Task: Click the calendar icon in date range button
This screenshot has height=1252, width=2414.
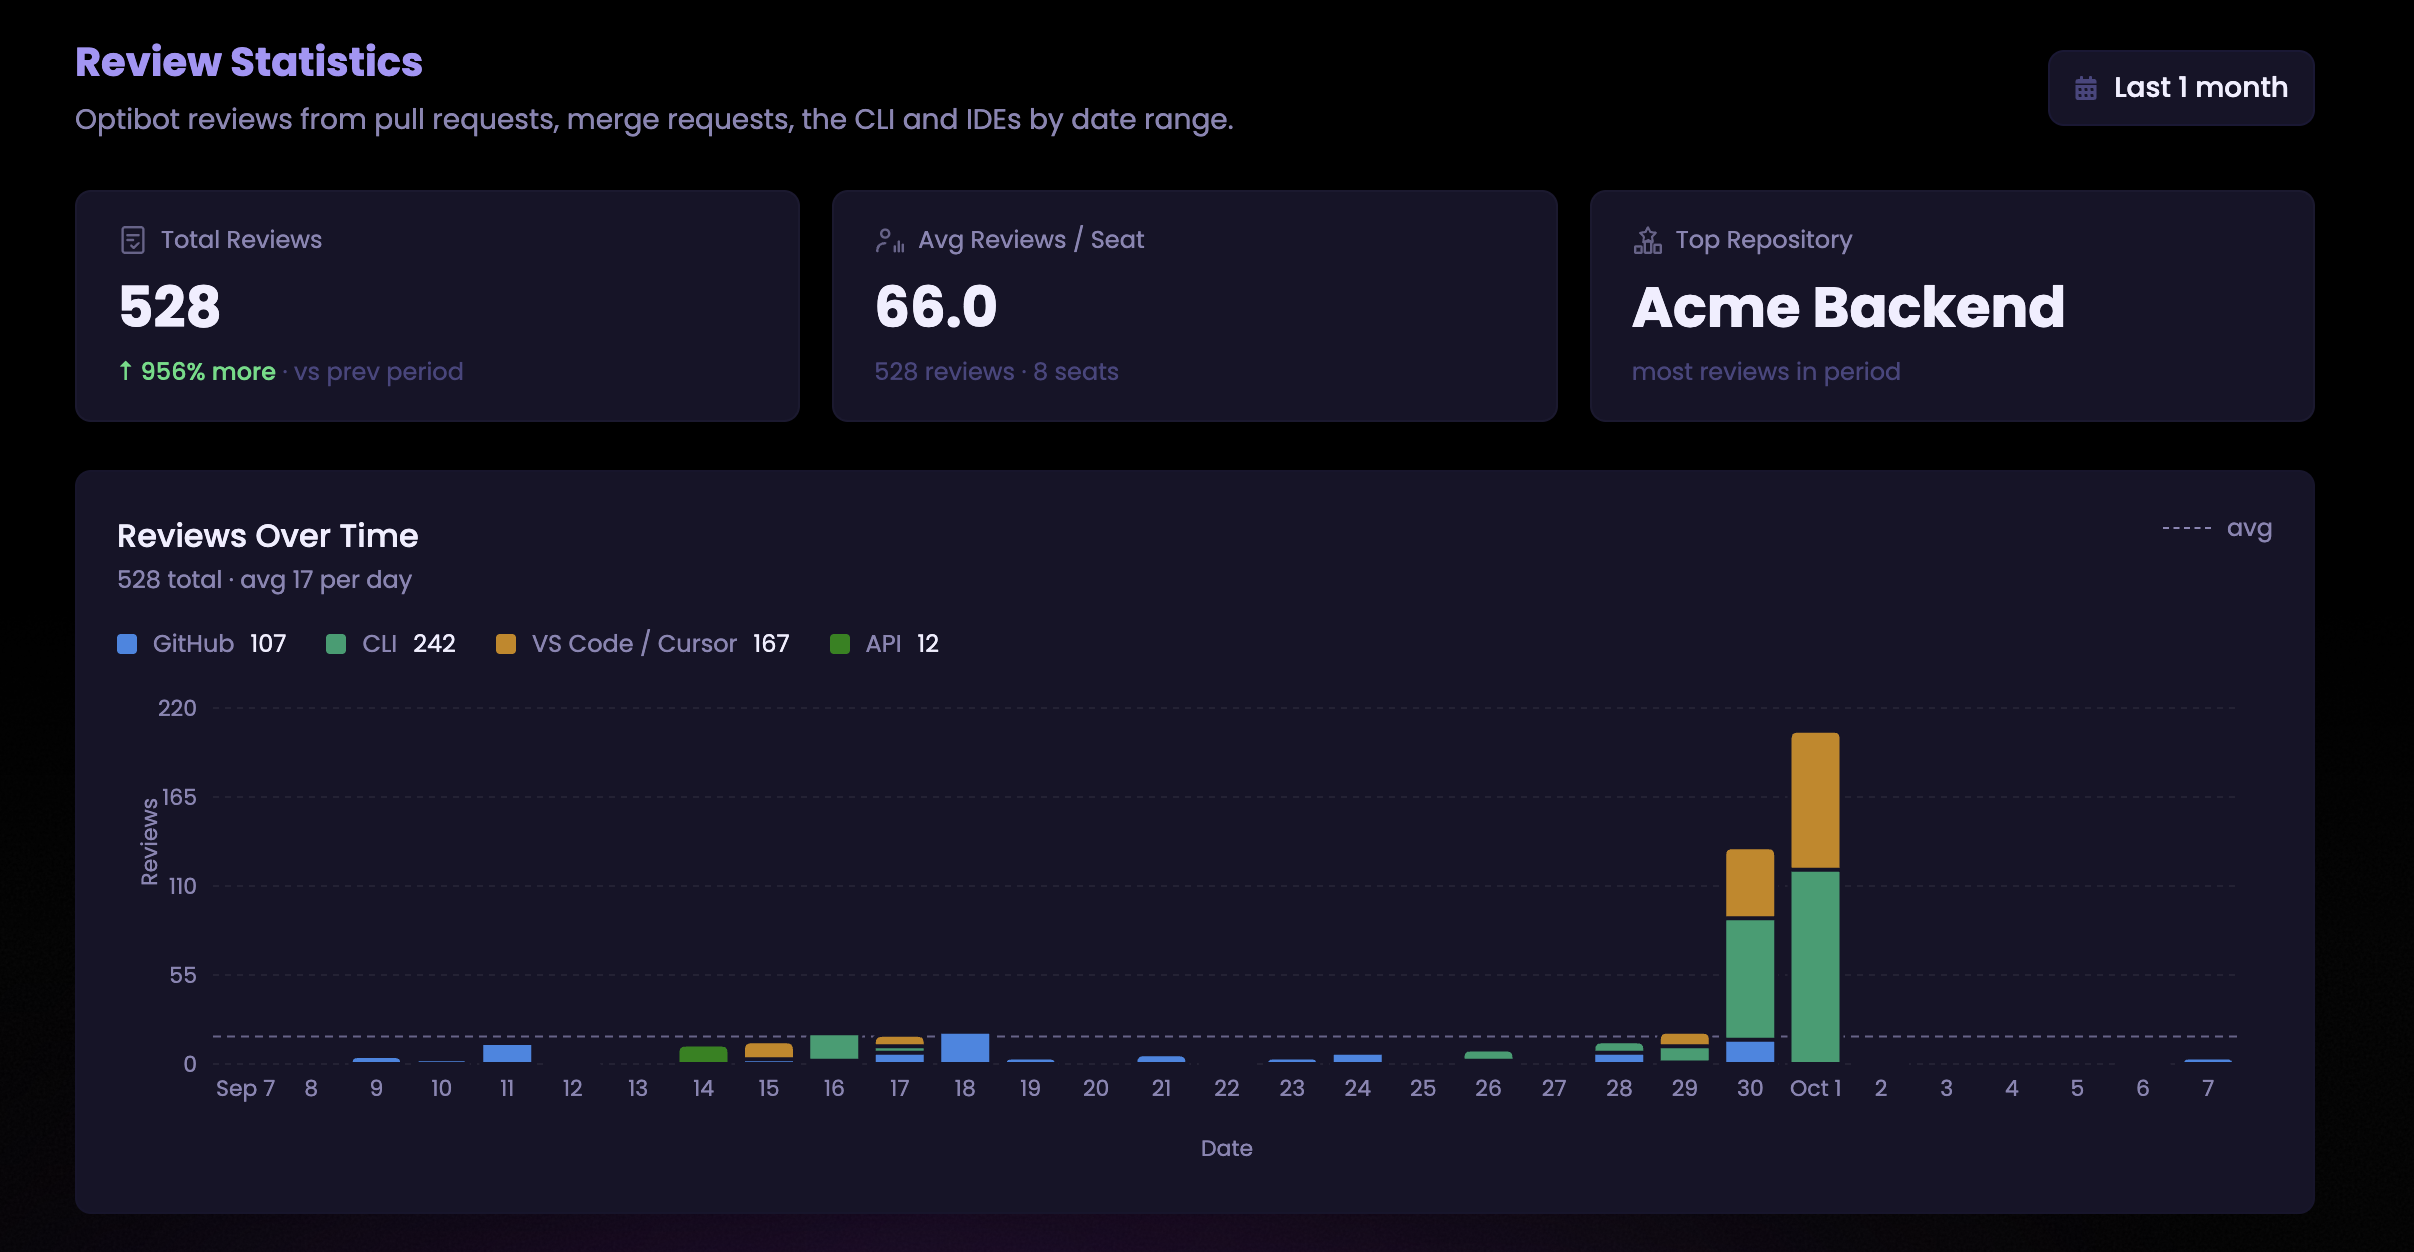Action: (2085, 88)
